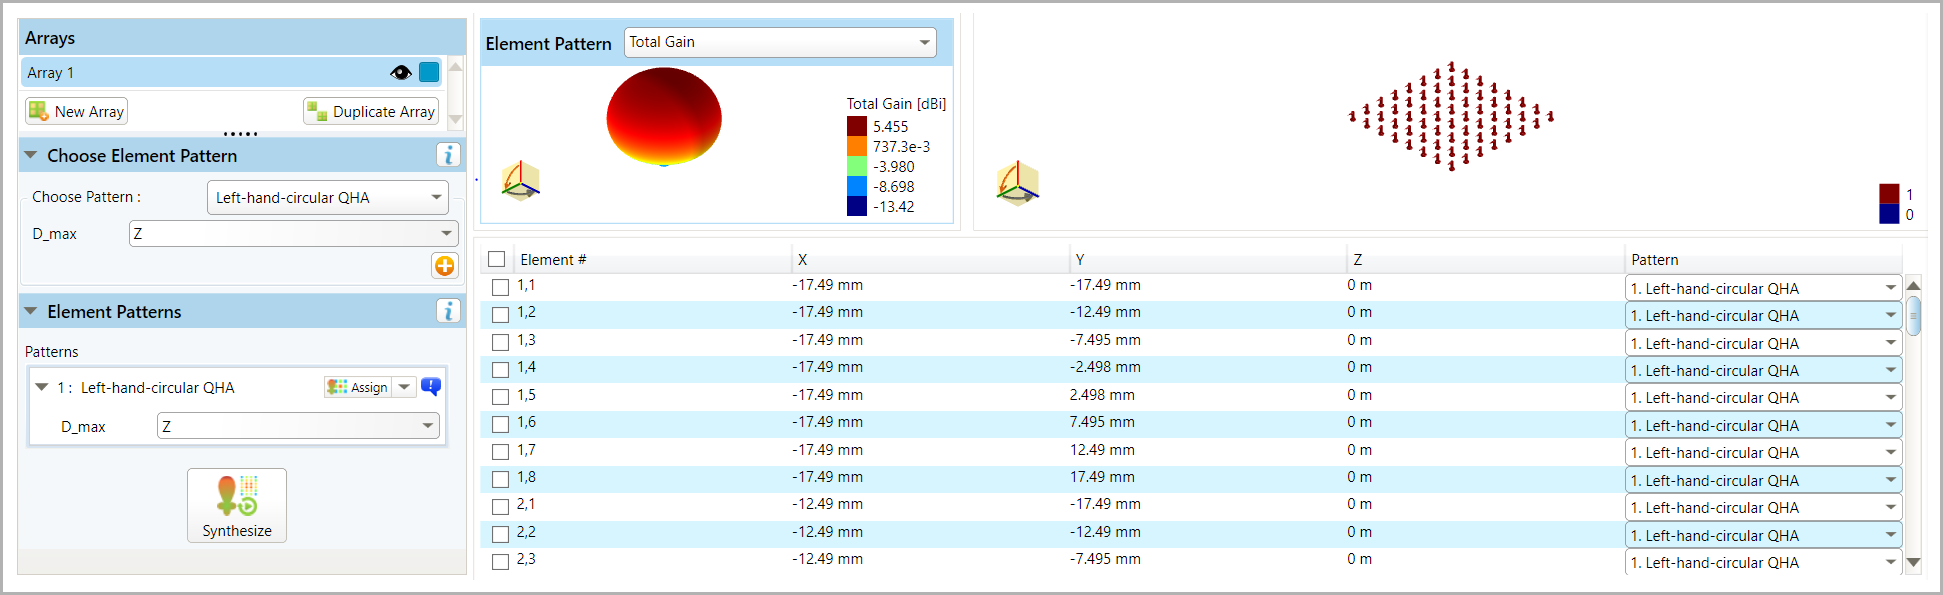The height and width of the screenshot is (595, 1943).
Task: Open the Choose Pattern dropdown
Action: pos(328,197)
